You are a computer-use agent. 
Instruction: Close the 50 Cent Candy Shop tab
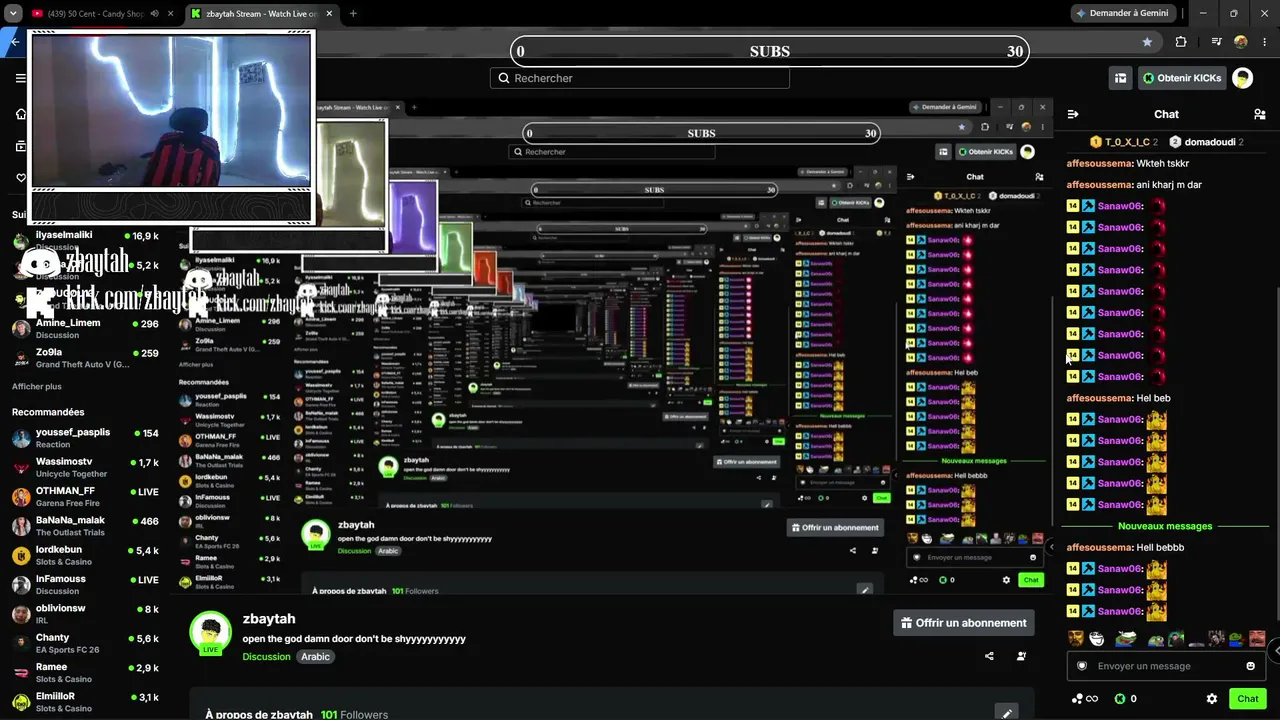170,13
